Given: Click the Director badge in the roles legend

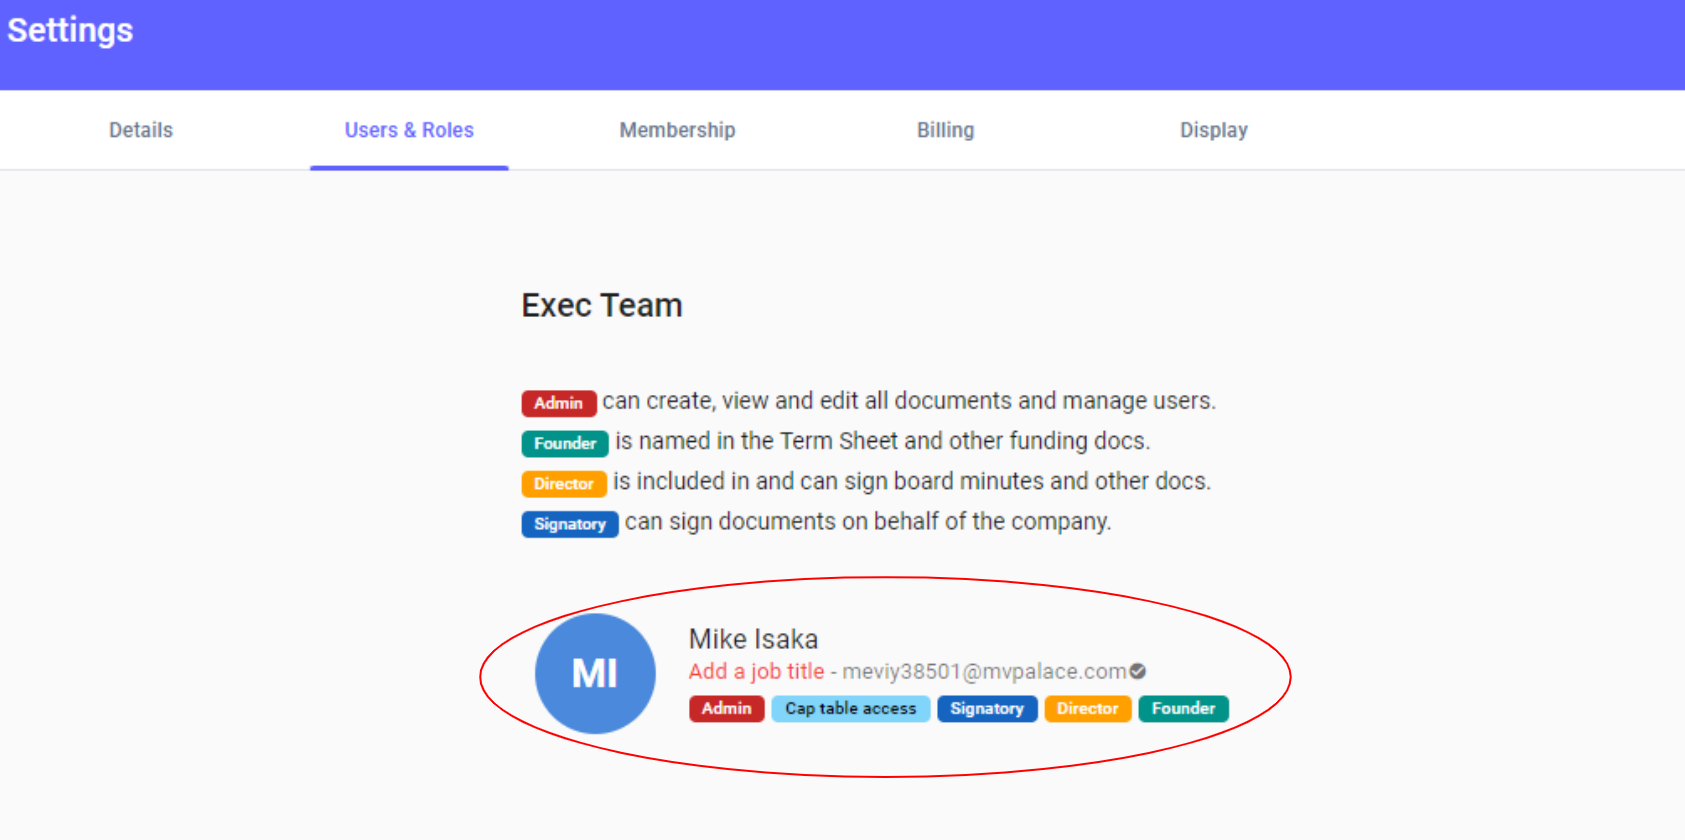Looking at the screenshot, I should click(x=563, y=484).
